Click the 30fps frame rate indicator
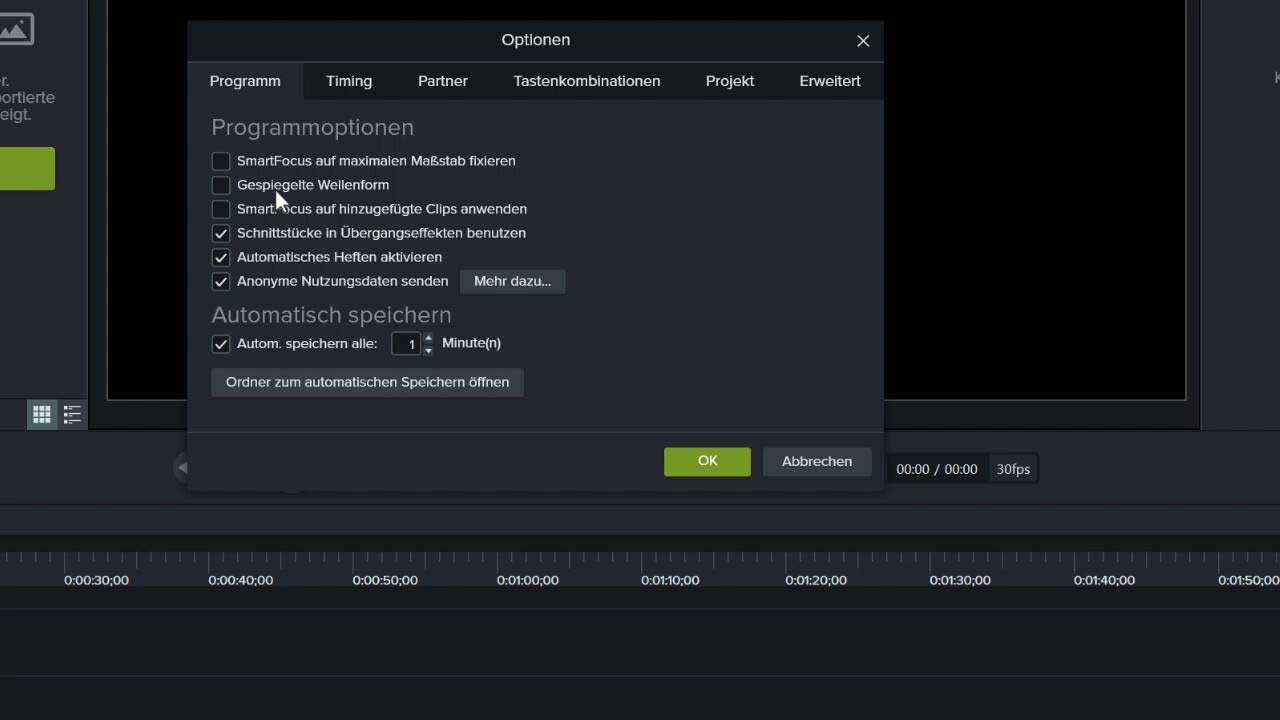Image resolution: width=1280 pixels, height=720 pixels. [1013, 468]
